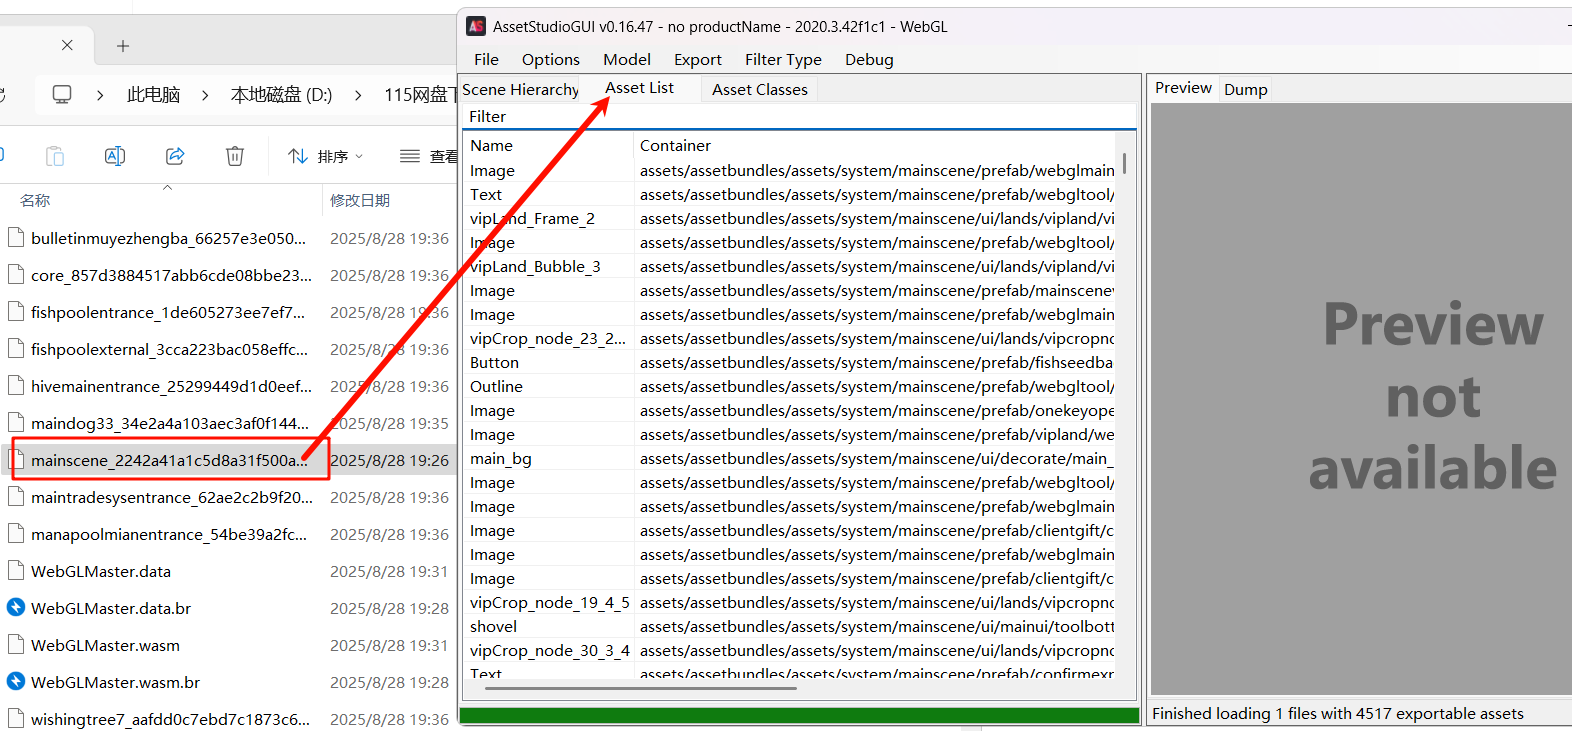Select the shovel asset row
The height and width of the screenshot is (731, 1572).
(790, 627)
